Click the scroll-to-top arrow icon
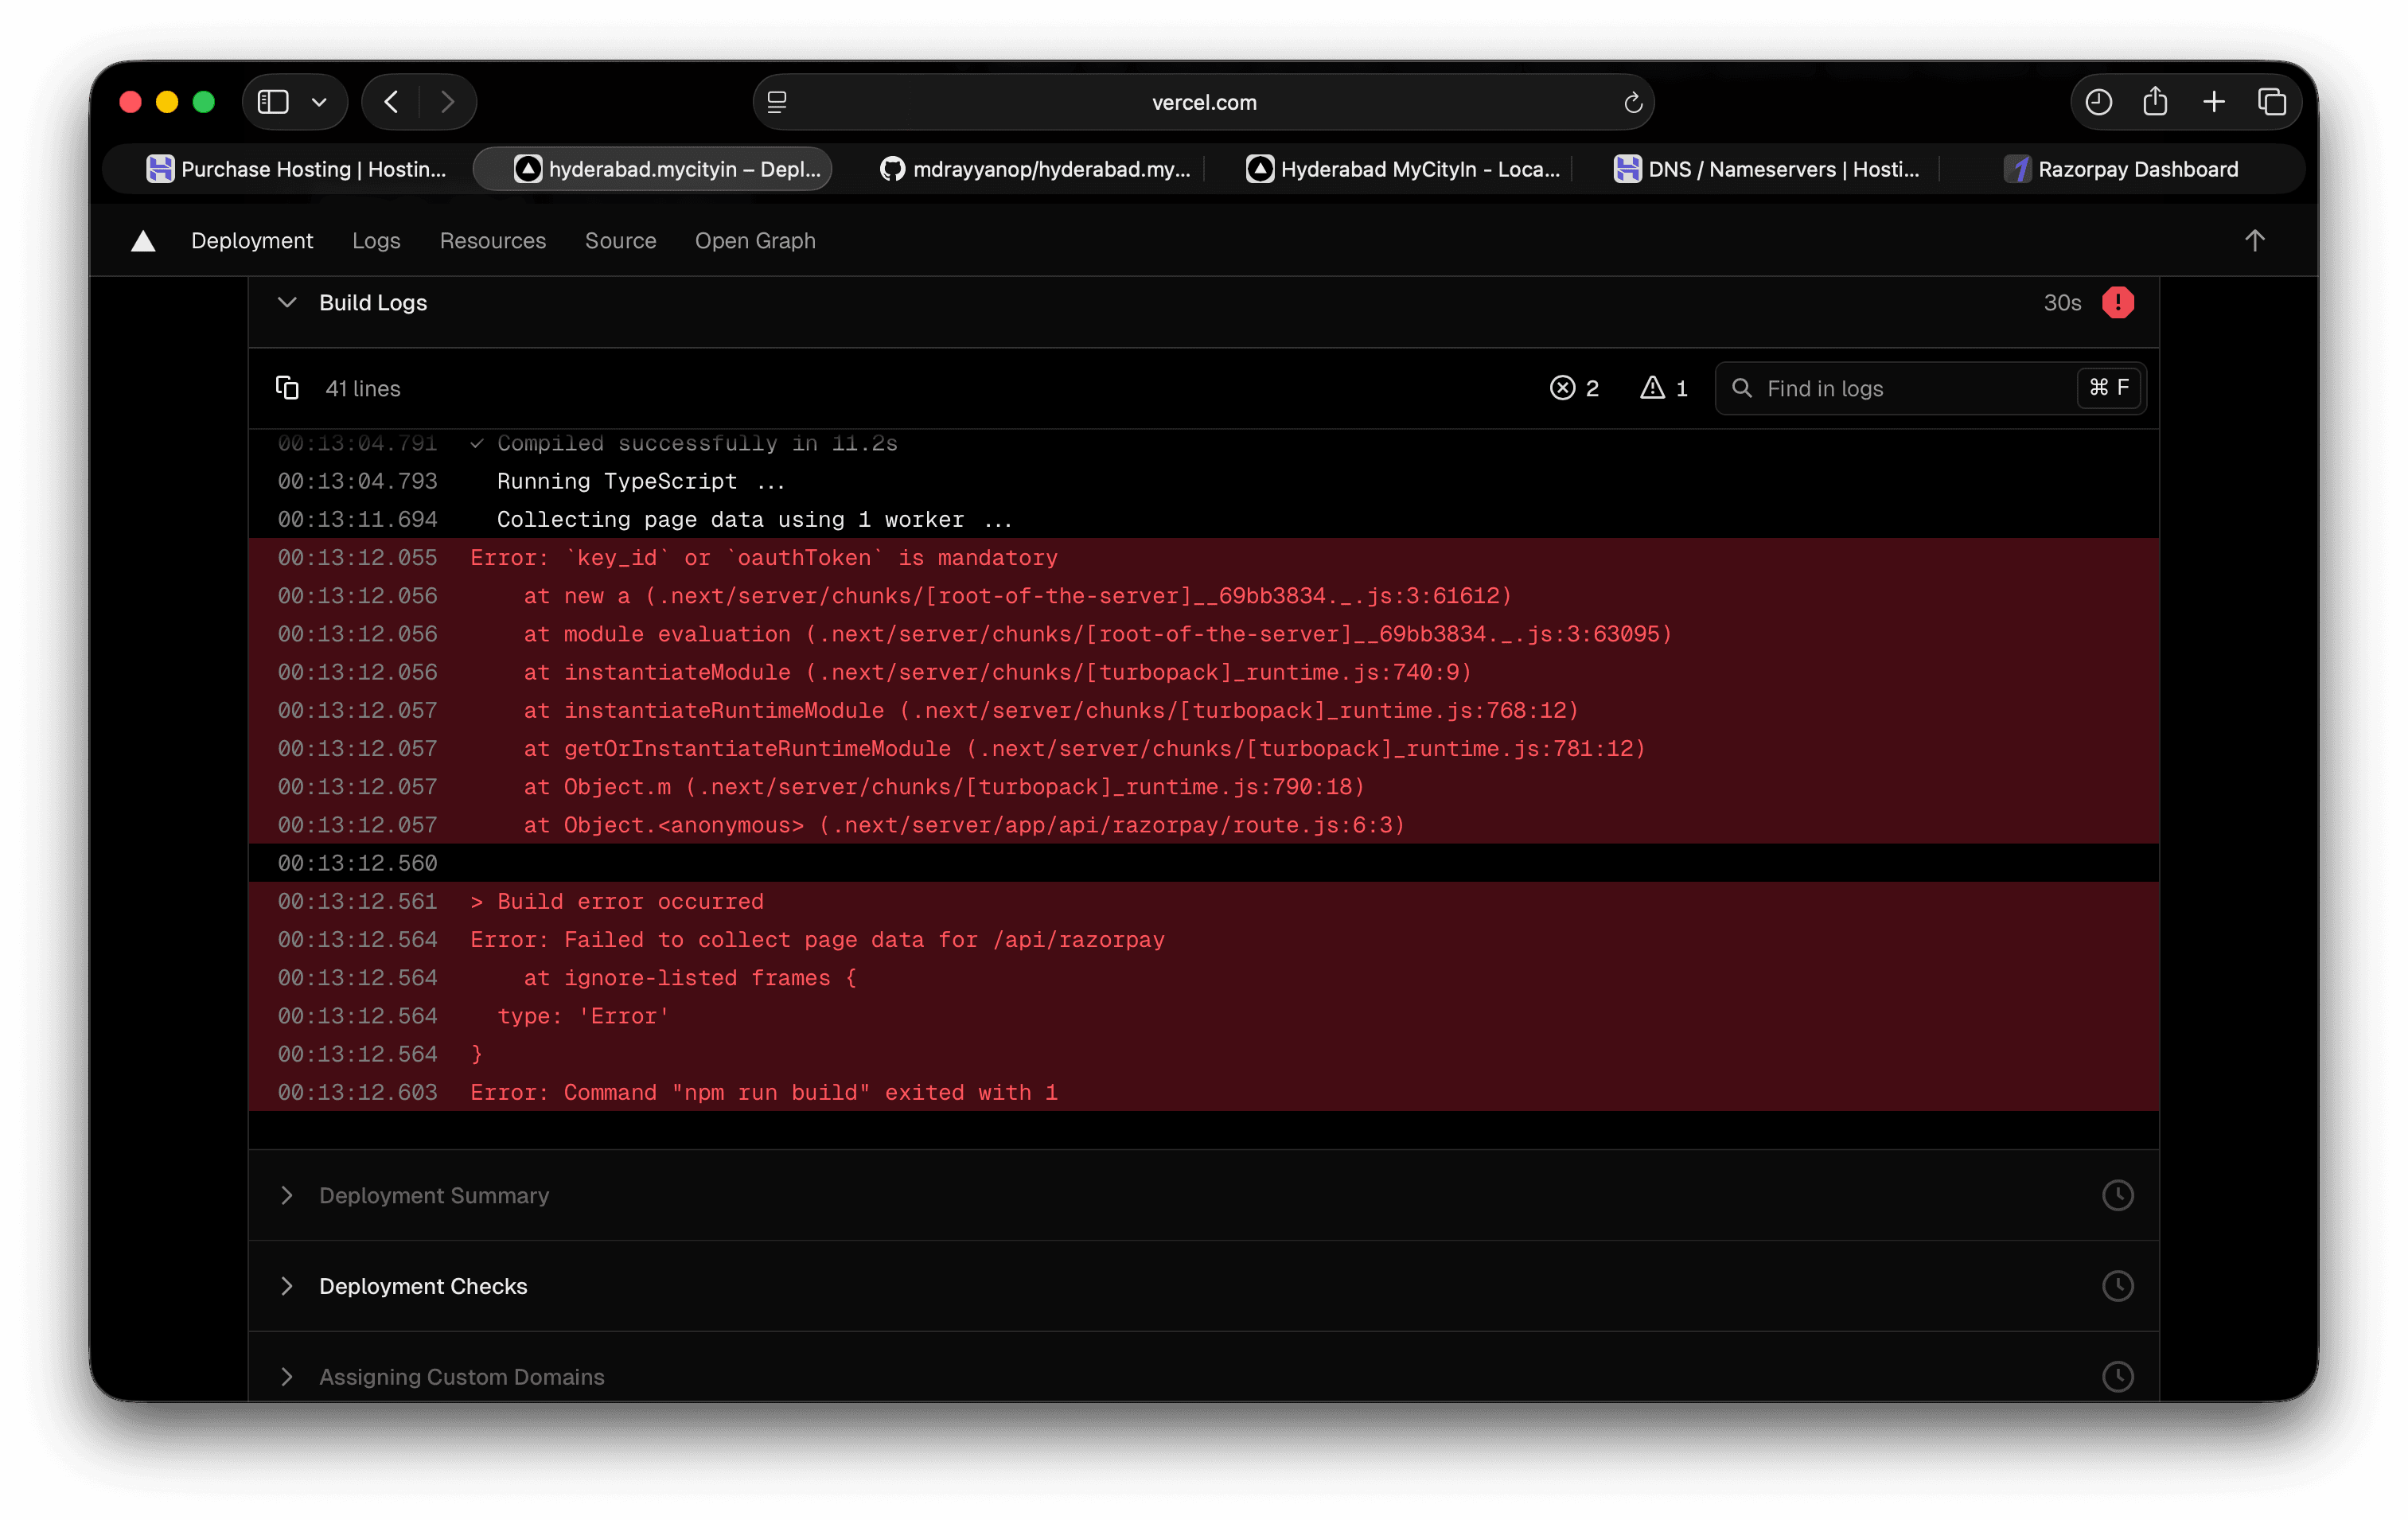 (x=2254, y=241)
